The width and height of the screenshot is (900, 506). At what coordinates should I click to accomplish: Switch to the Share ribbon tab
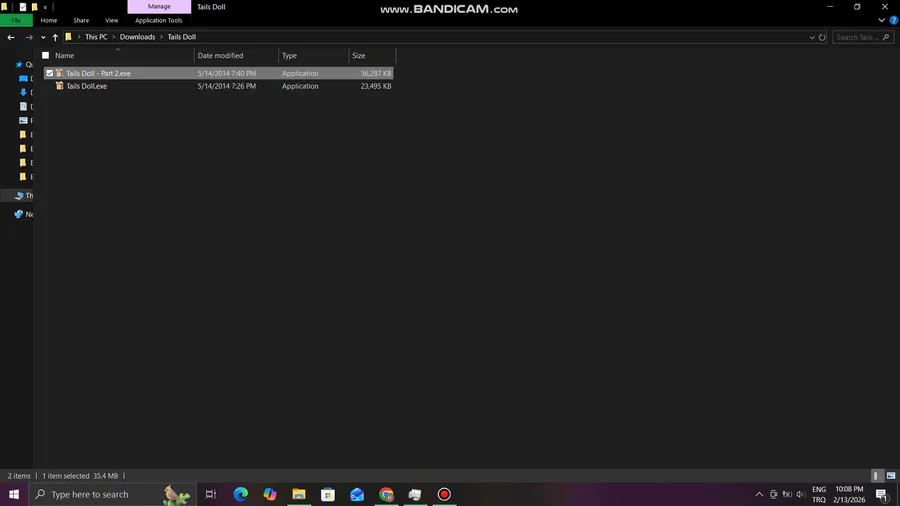tap(81, 20)
